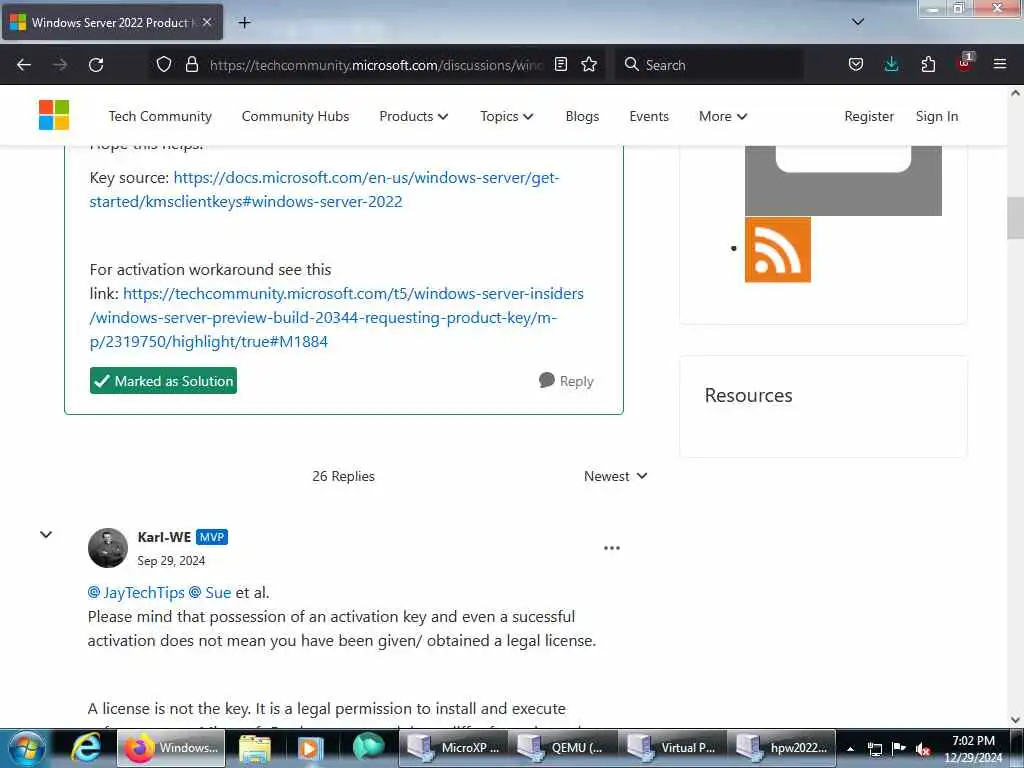Launch Internet Explorer from taskbar

pos(86,748)
